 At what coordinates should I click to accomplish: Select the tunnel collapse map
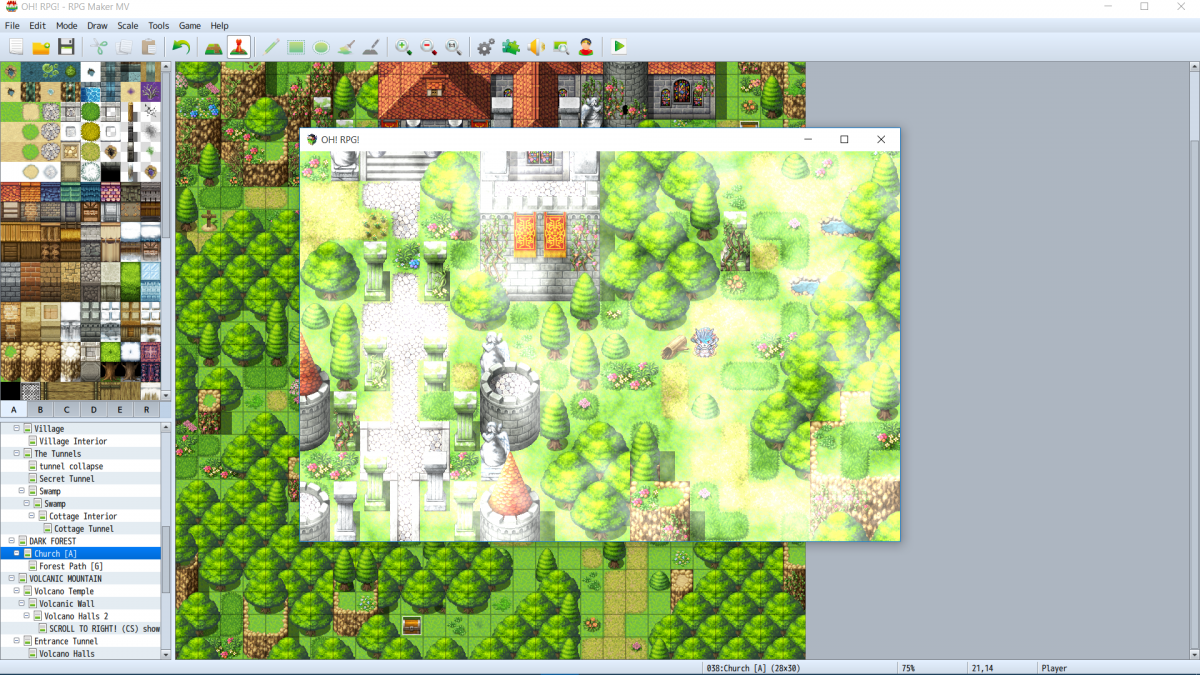coord(71,466)
